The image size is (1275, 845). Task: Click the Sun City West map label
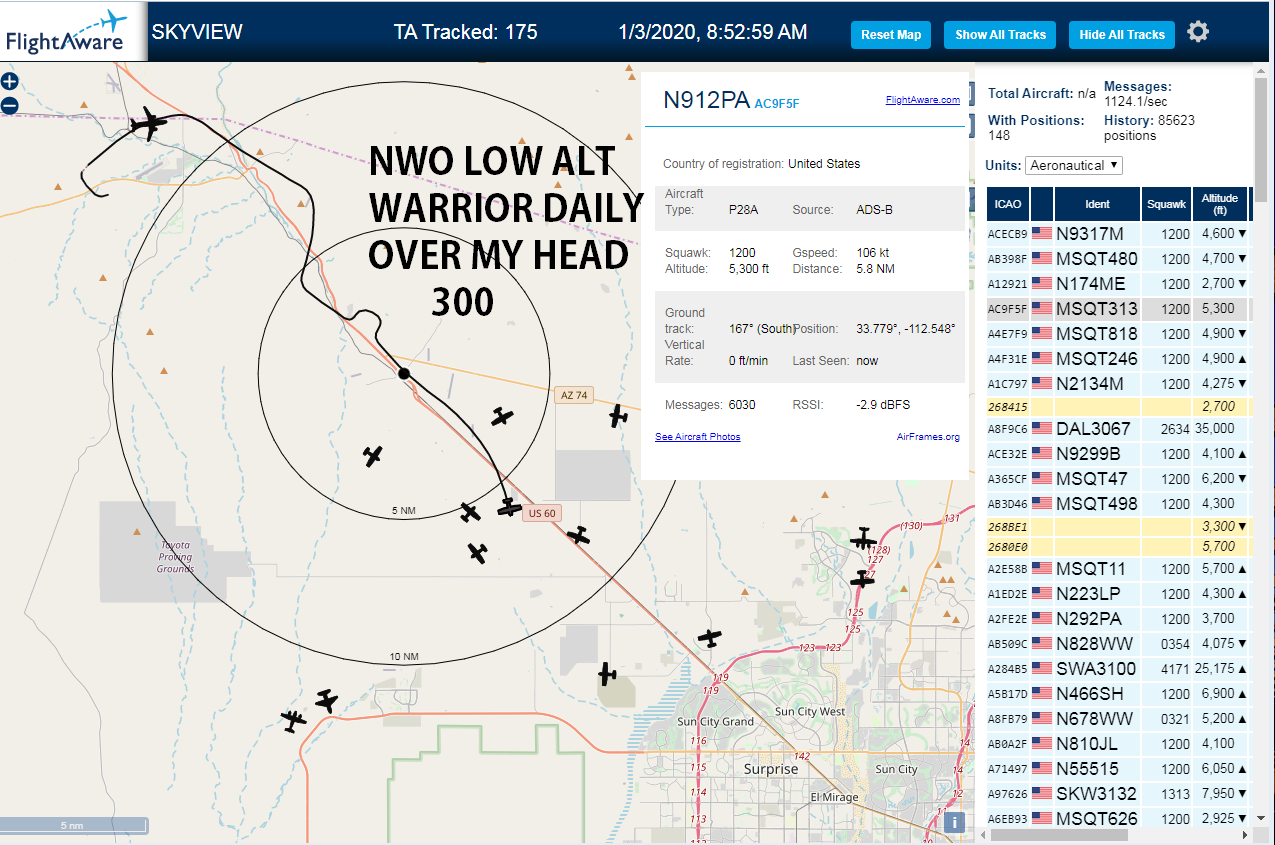809,712
